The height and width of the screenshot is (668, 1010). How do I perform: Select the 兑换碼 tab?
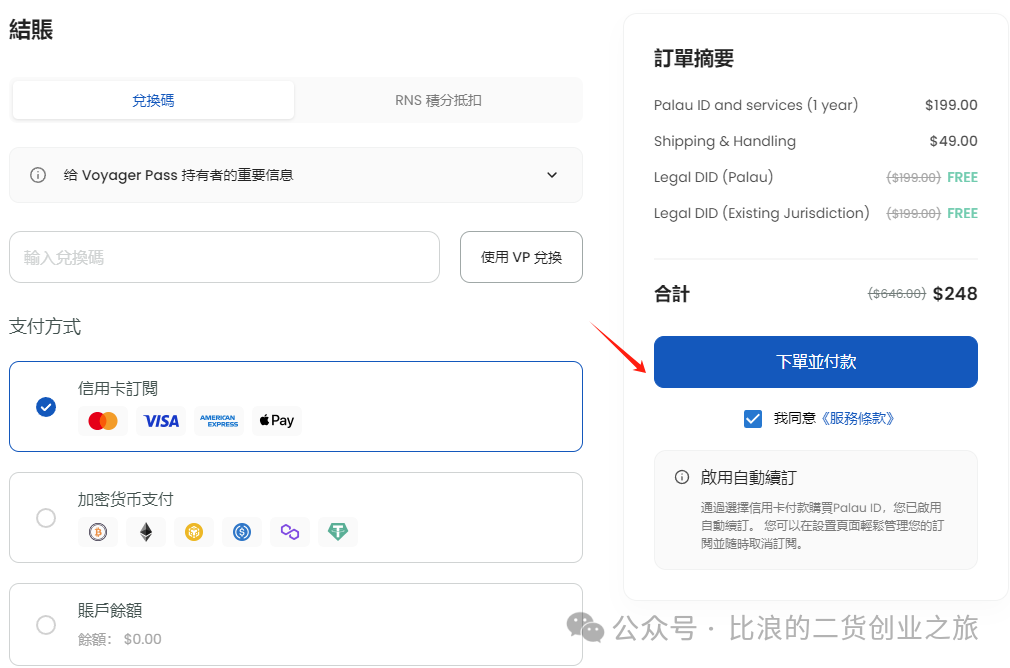(152, 100)
